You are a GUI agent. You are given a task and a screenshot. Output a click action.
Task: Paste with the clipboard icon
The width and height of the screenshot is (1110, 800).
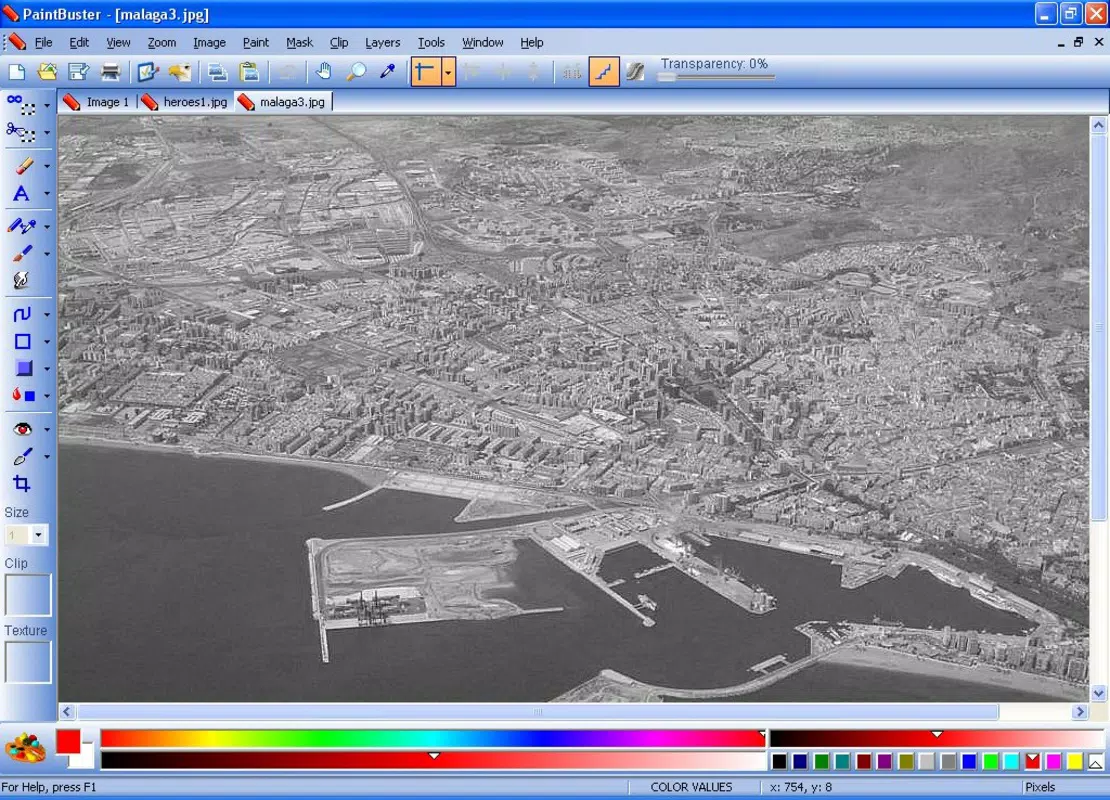tap(249, 72)
